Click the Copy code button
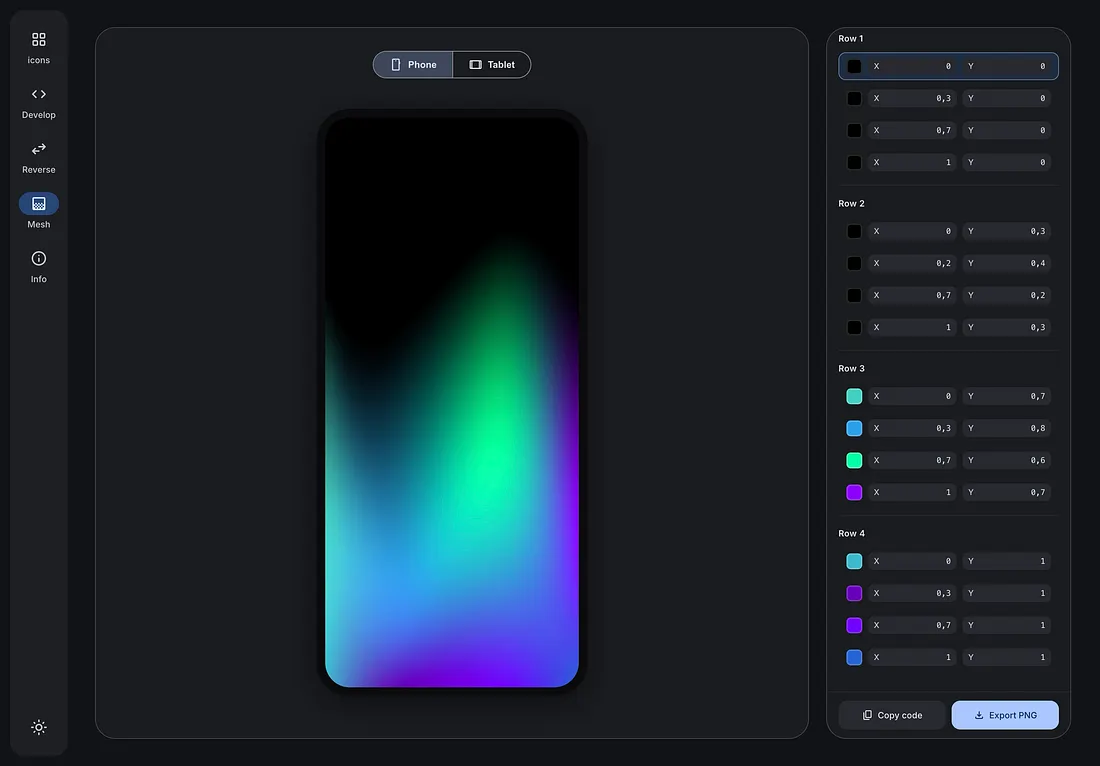This screenshot has width=1100, height=766. (892, 715)
